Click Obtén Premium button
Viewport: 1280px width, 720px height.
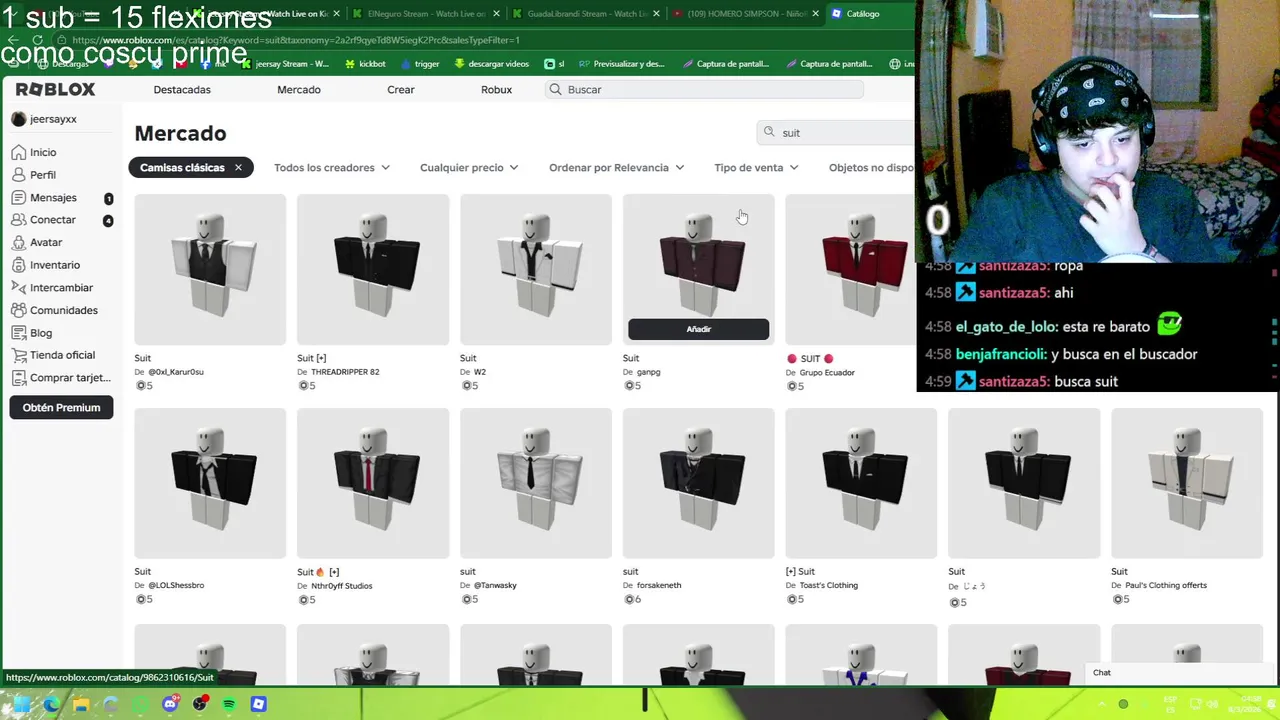point(61,407)
